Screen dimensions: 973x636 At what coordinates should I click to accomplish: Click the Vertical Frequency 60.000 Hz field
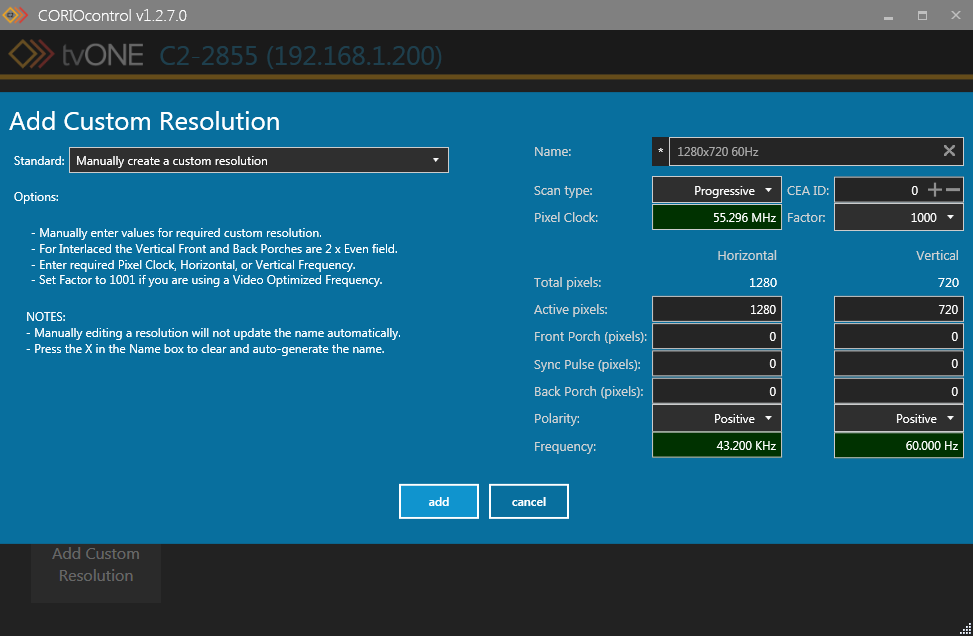899,446
